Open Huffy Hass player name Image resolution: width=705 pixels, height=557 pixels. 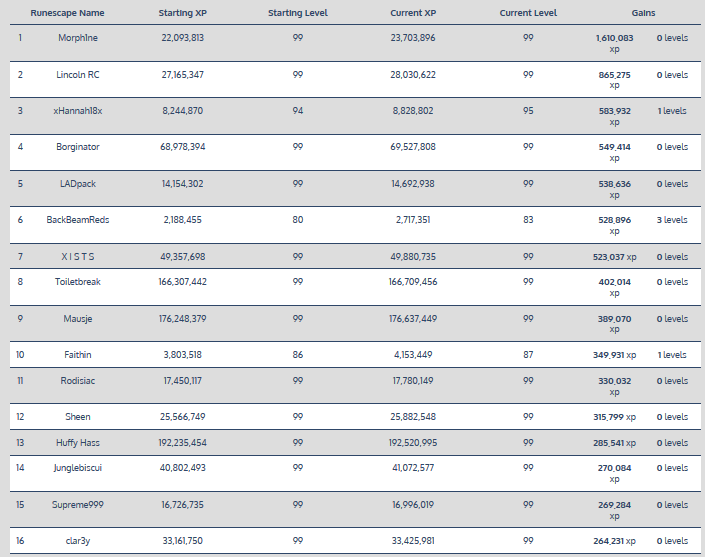point(77,442)
